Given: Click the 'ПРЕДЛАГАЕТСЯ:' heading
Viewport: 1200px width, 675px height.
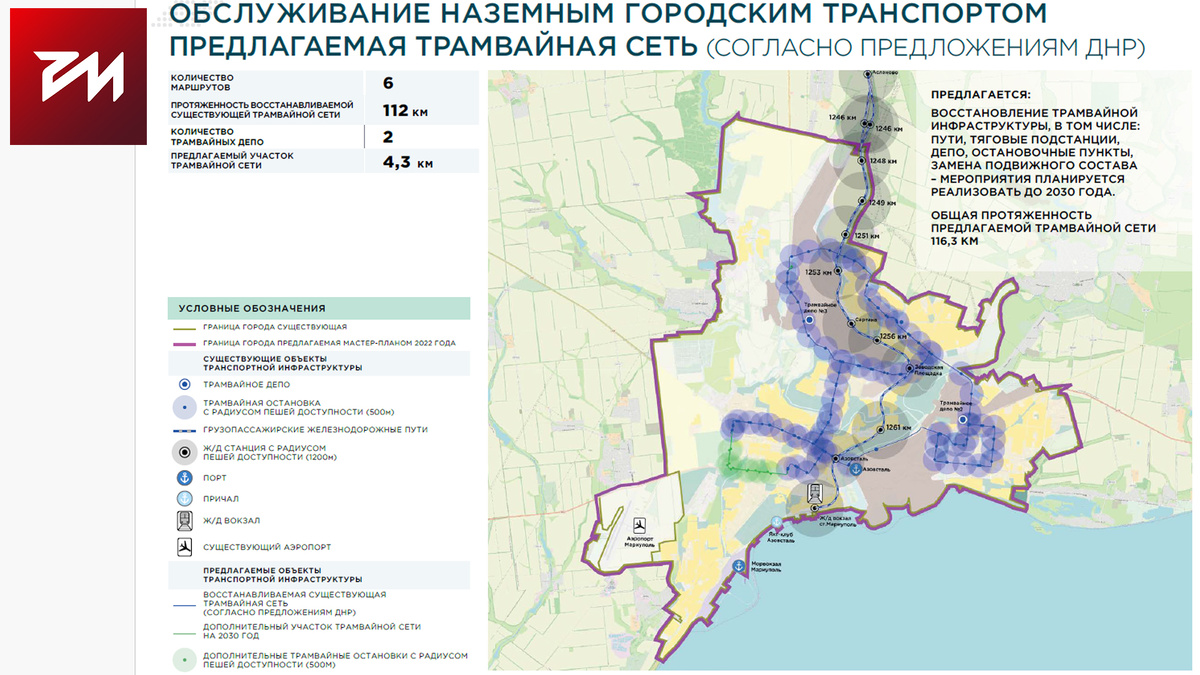Looking at the screenshot, I should click(980, 93).
